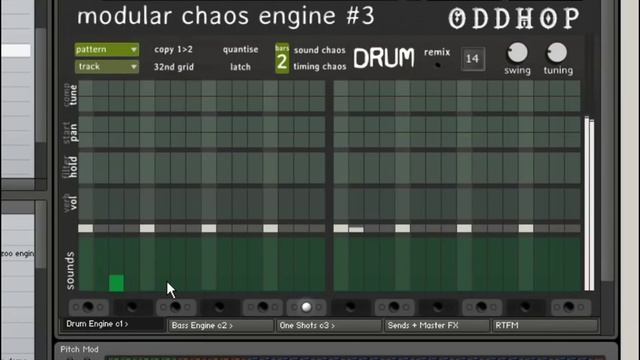Click the copy 1>2 button
The image size is (640, 360).
point(173,49)
